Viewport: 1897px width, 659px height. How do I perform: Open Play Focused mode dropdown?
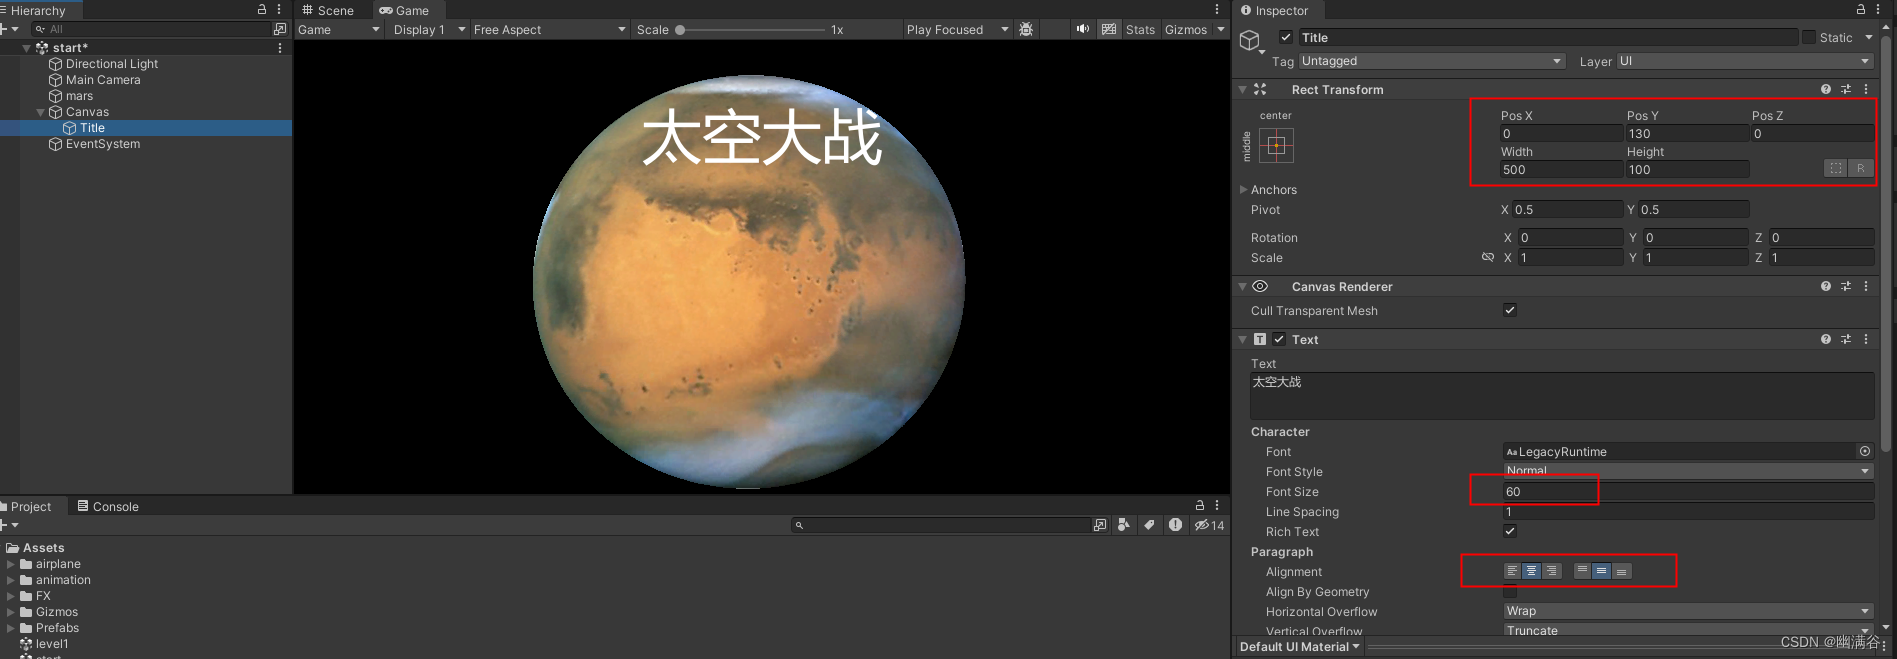pos(957,29)
